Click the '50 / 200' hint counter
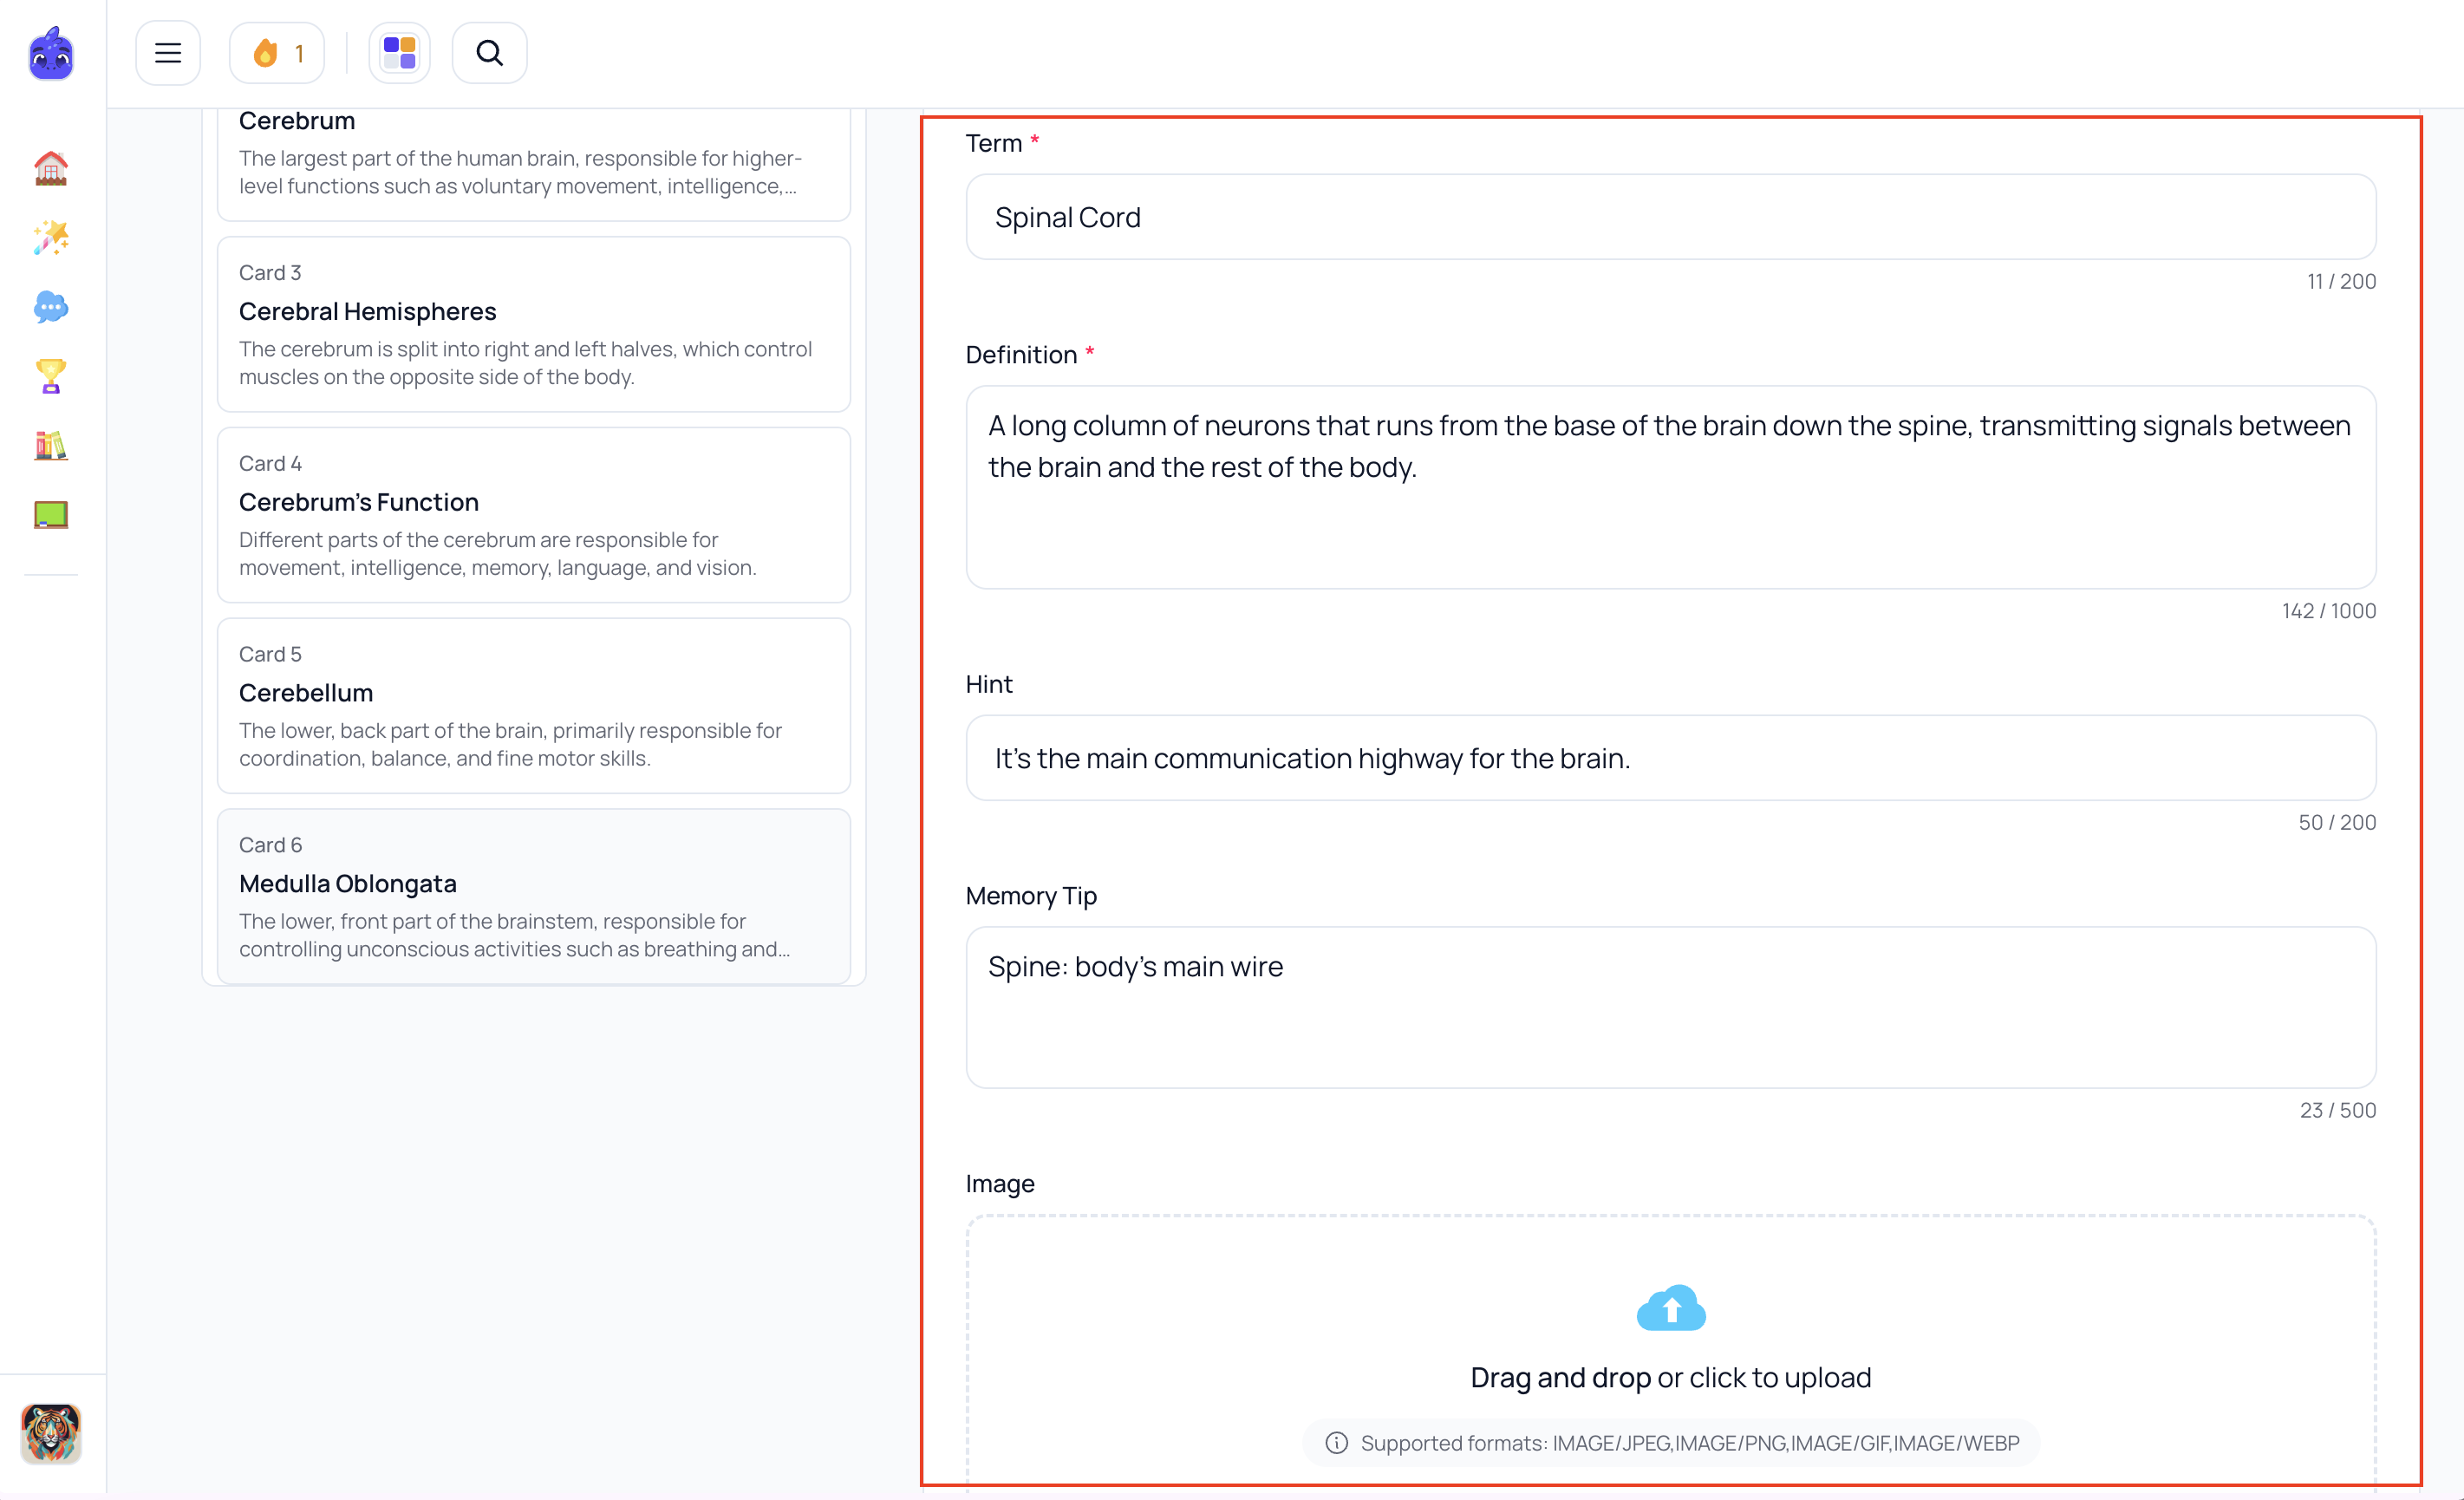The width and height of the screenshot is (2464, 1500). [2337, 822]
